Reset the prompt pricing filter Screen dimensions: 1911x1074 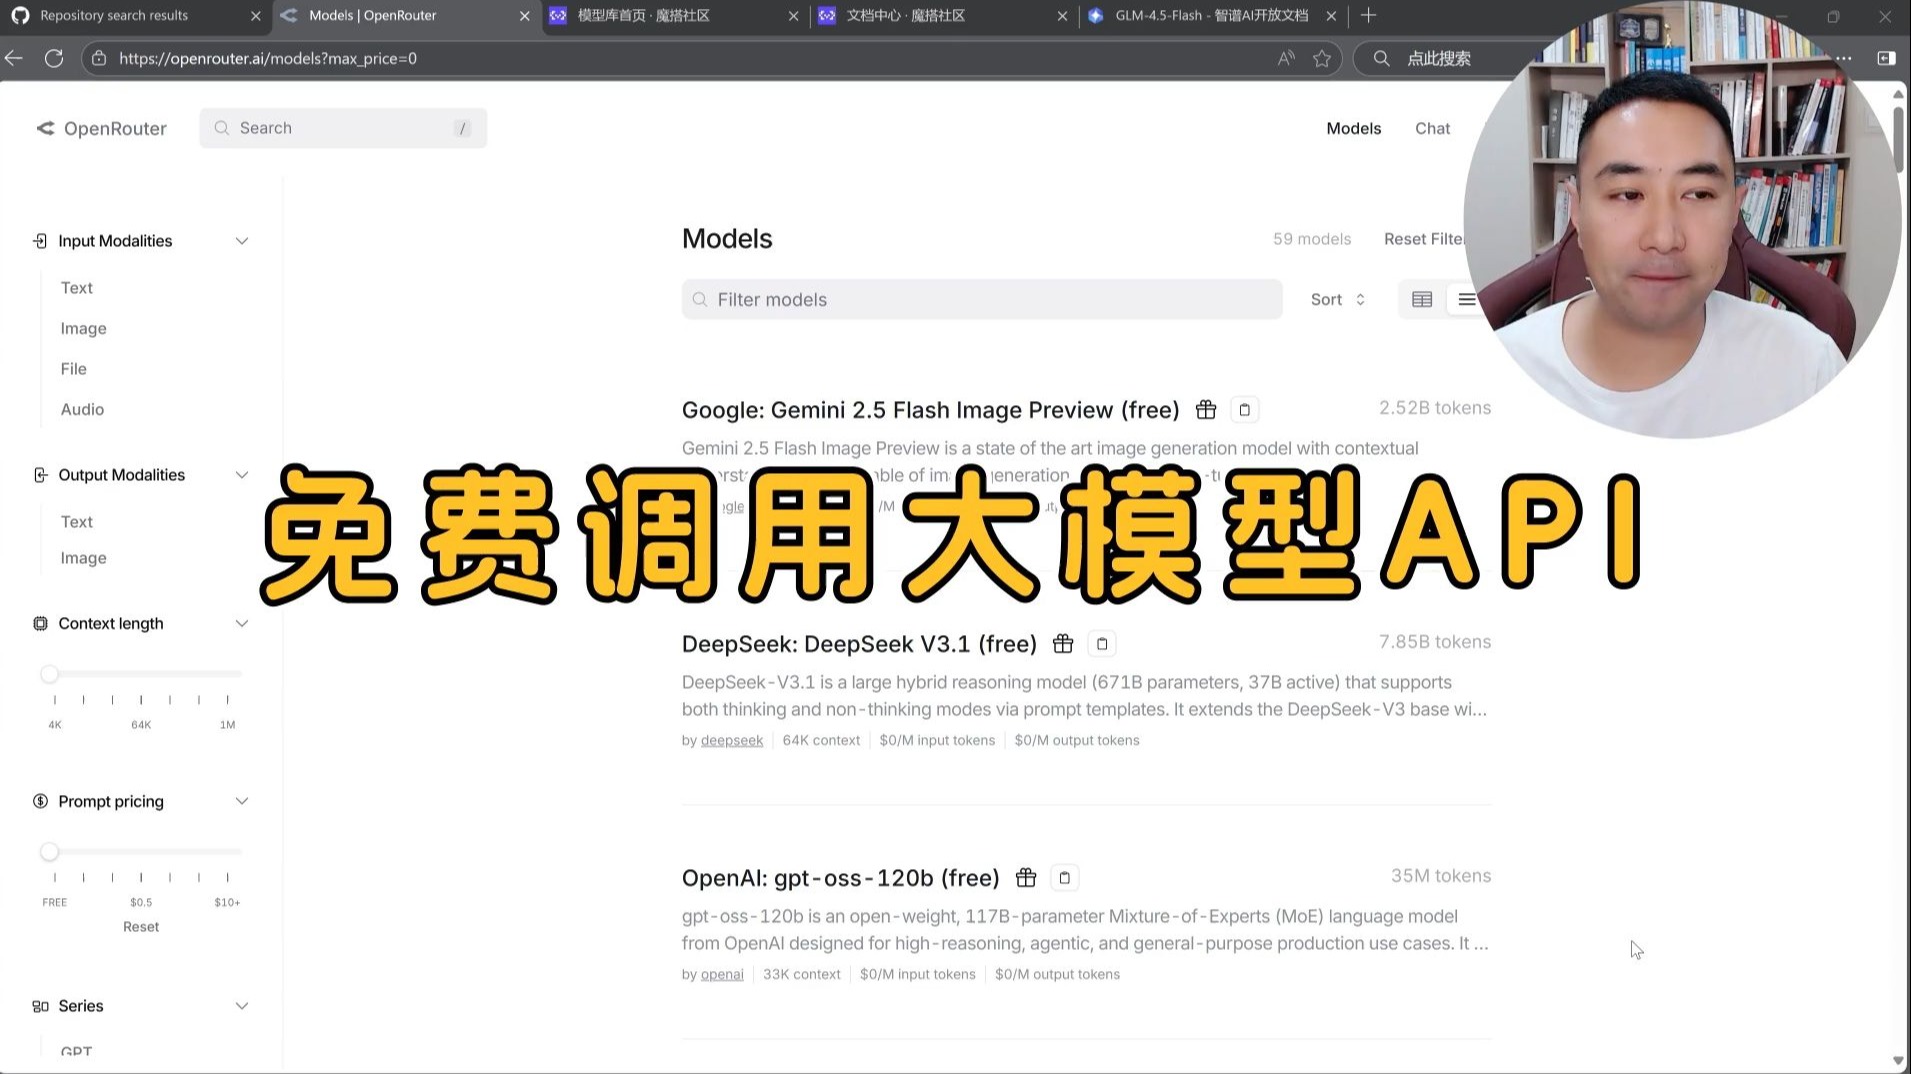pyautogui.click(x=141, y=927)
